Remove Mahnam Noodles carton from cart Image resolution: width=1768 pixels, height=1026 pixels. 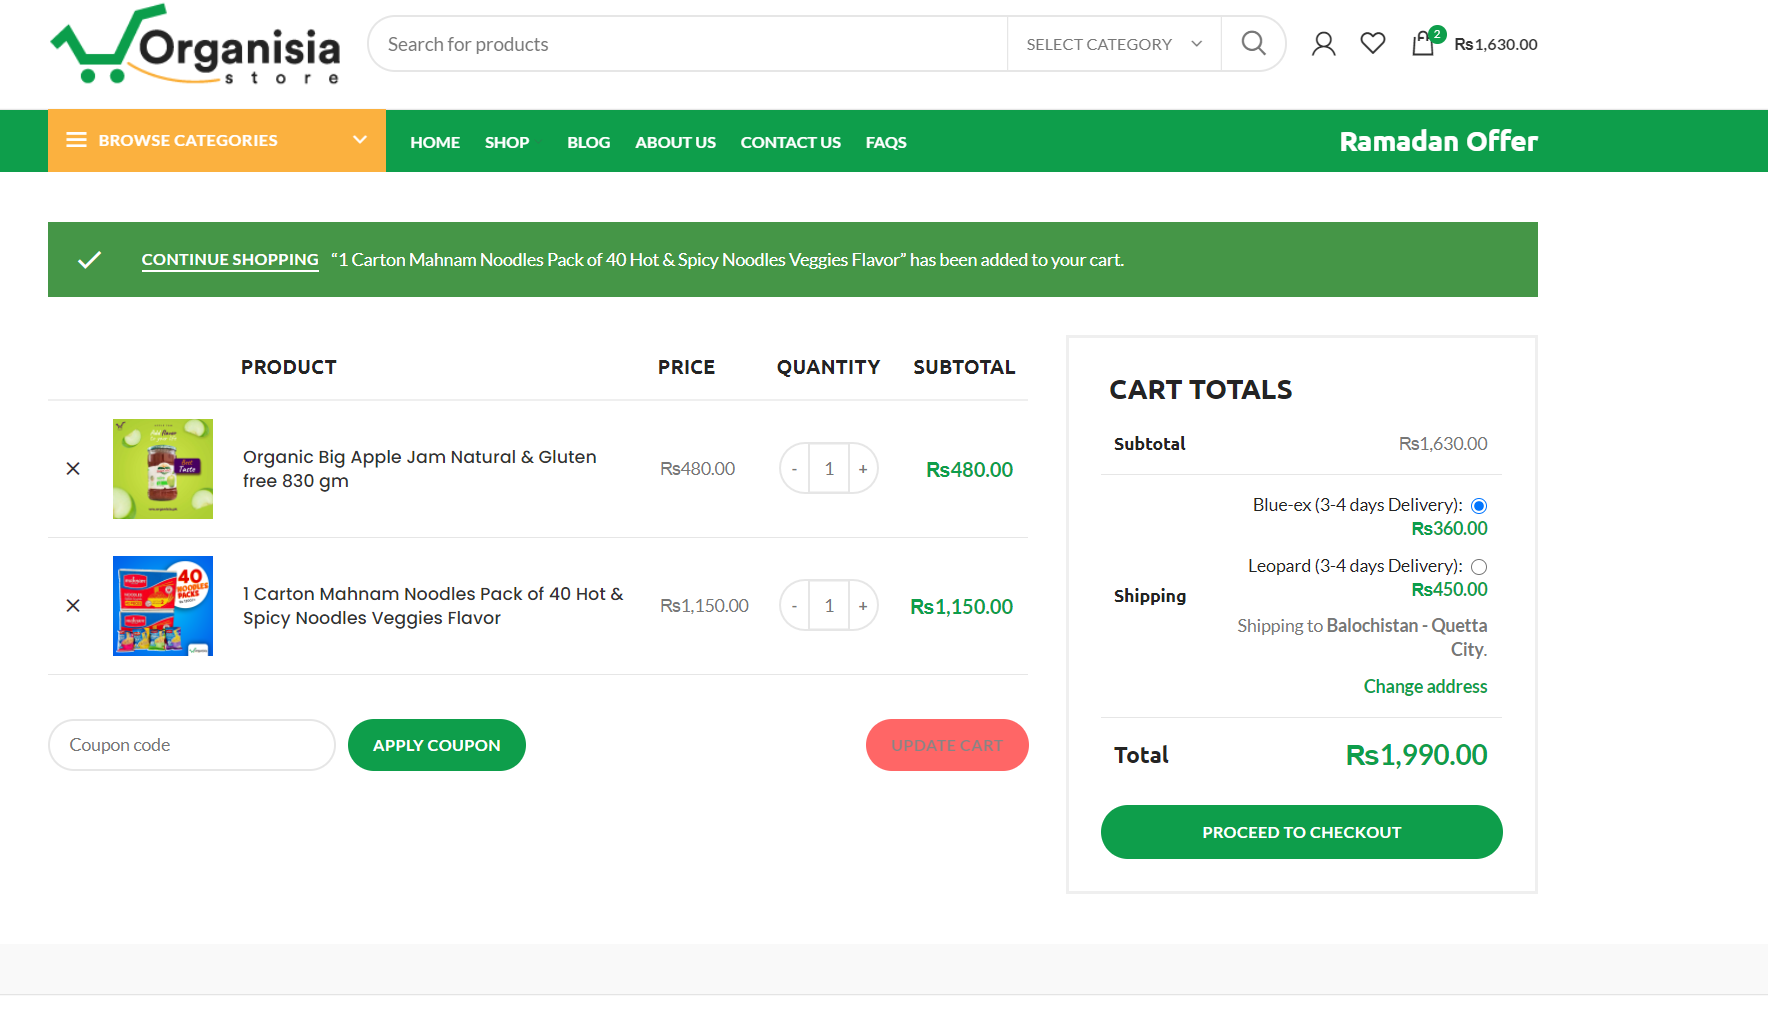tap(73, 606)
